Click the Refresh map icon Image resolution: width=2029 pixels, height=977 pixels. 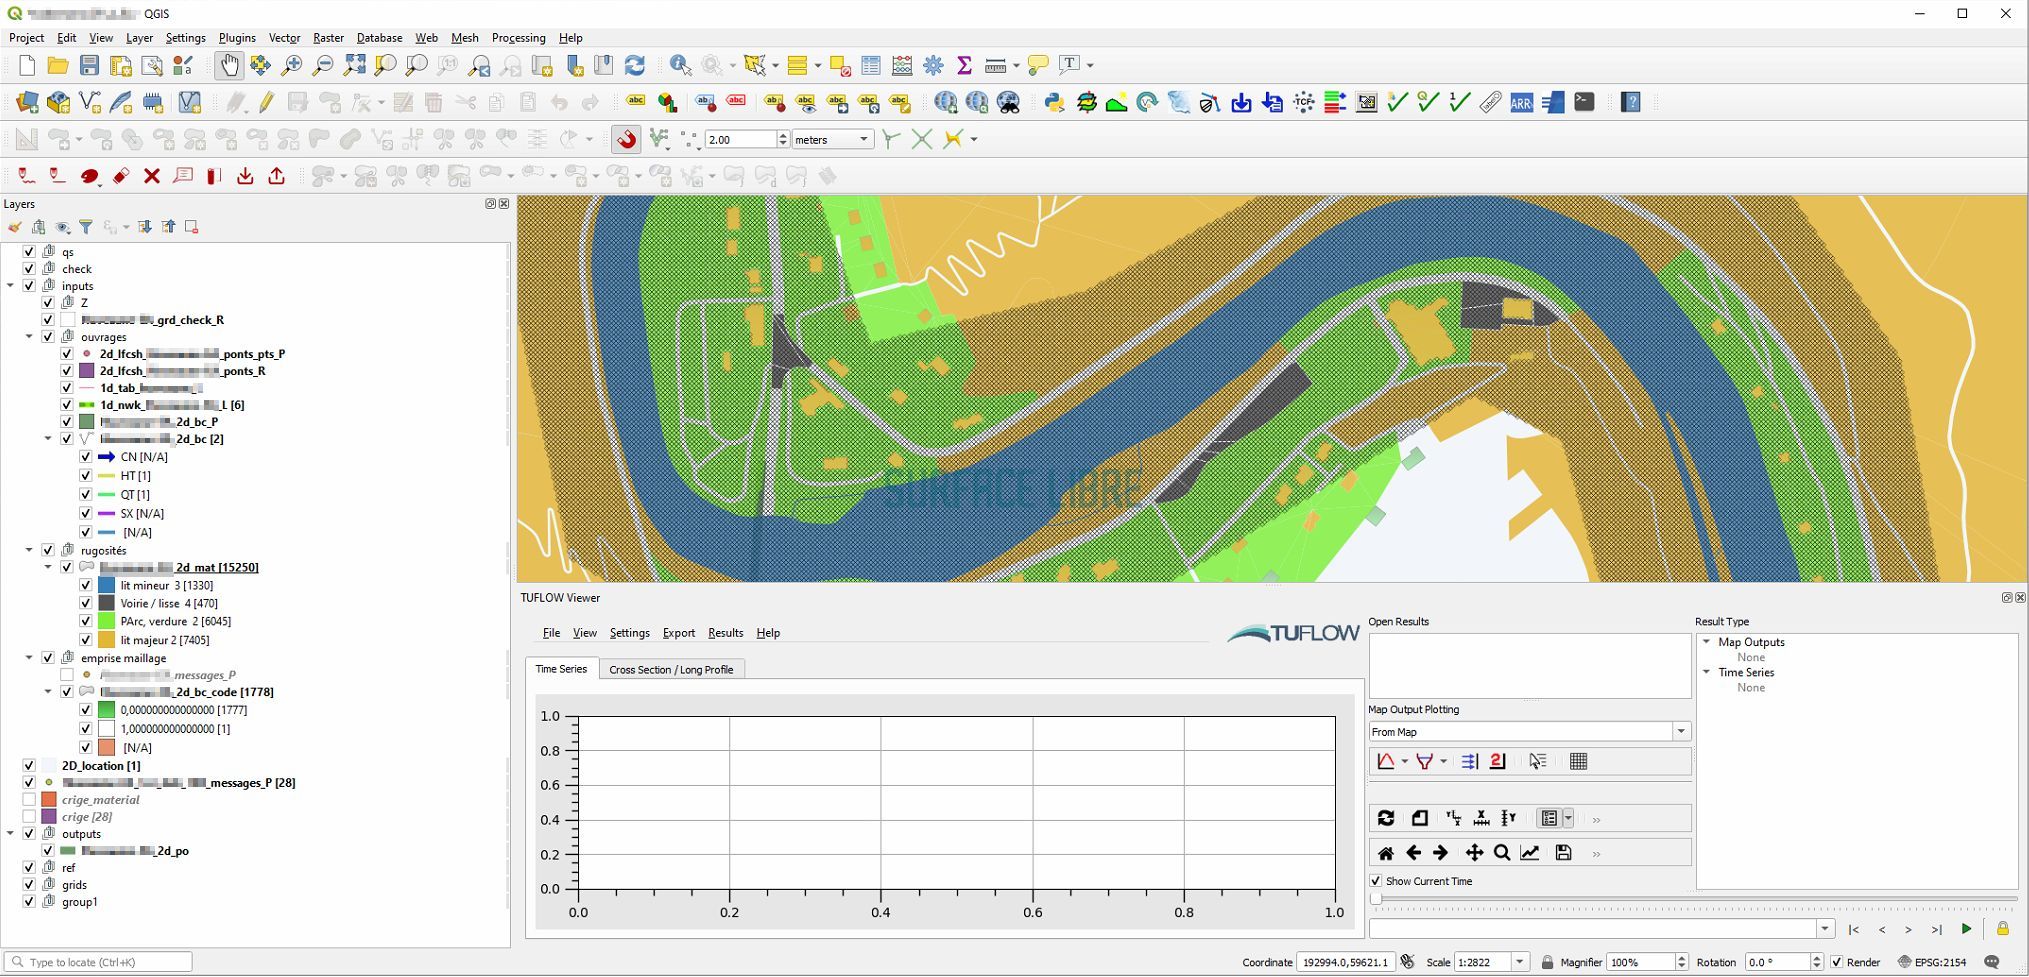coord(634,66)
